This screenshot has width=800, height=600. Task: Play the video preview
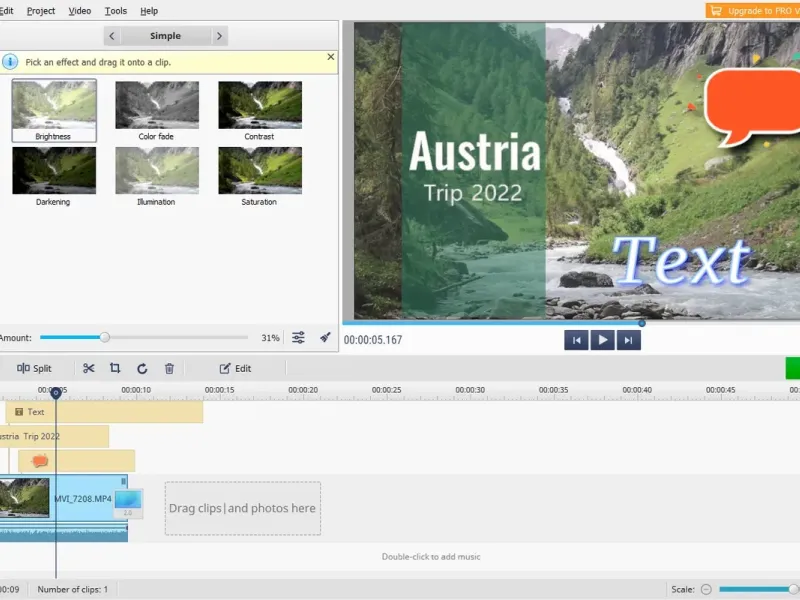point(603,340)
